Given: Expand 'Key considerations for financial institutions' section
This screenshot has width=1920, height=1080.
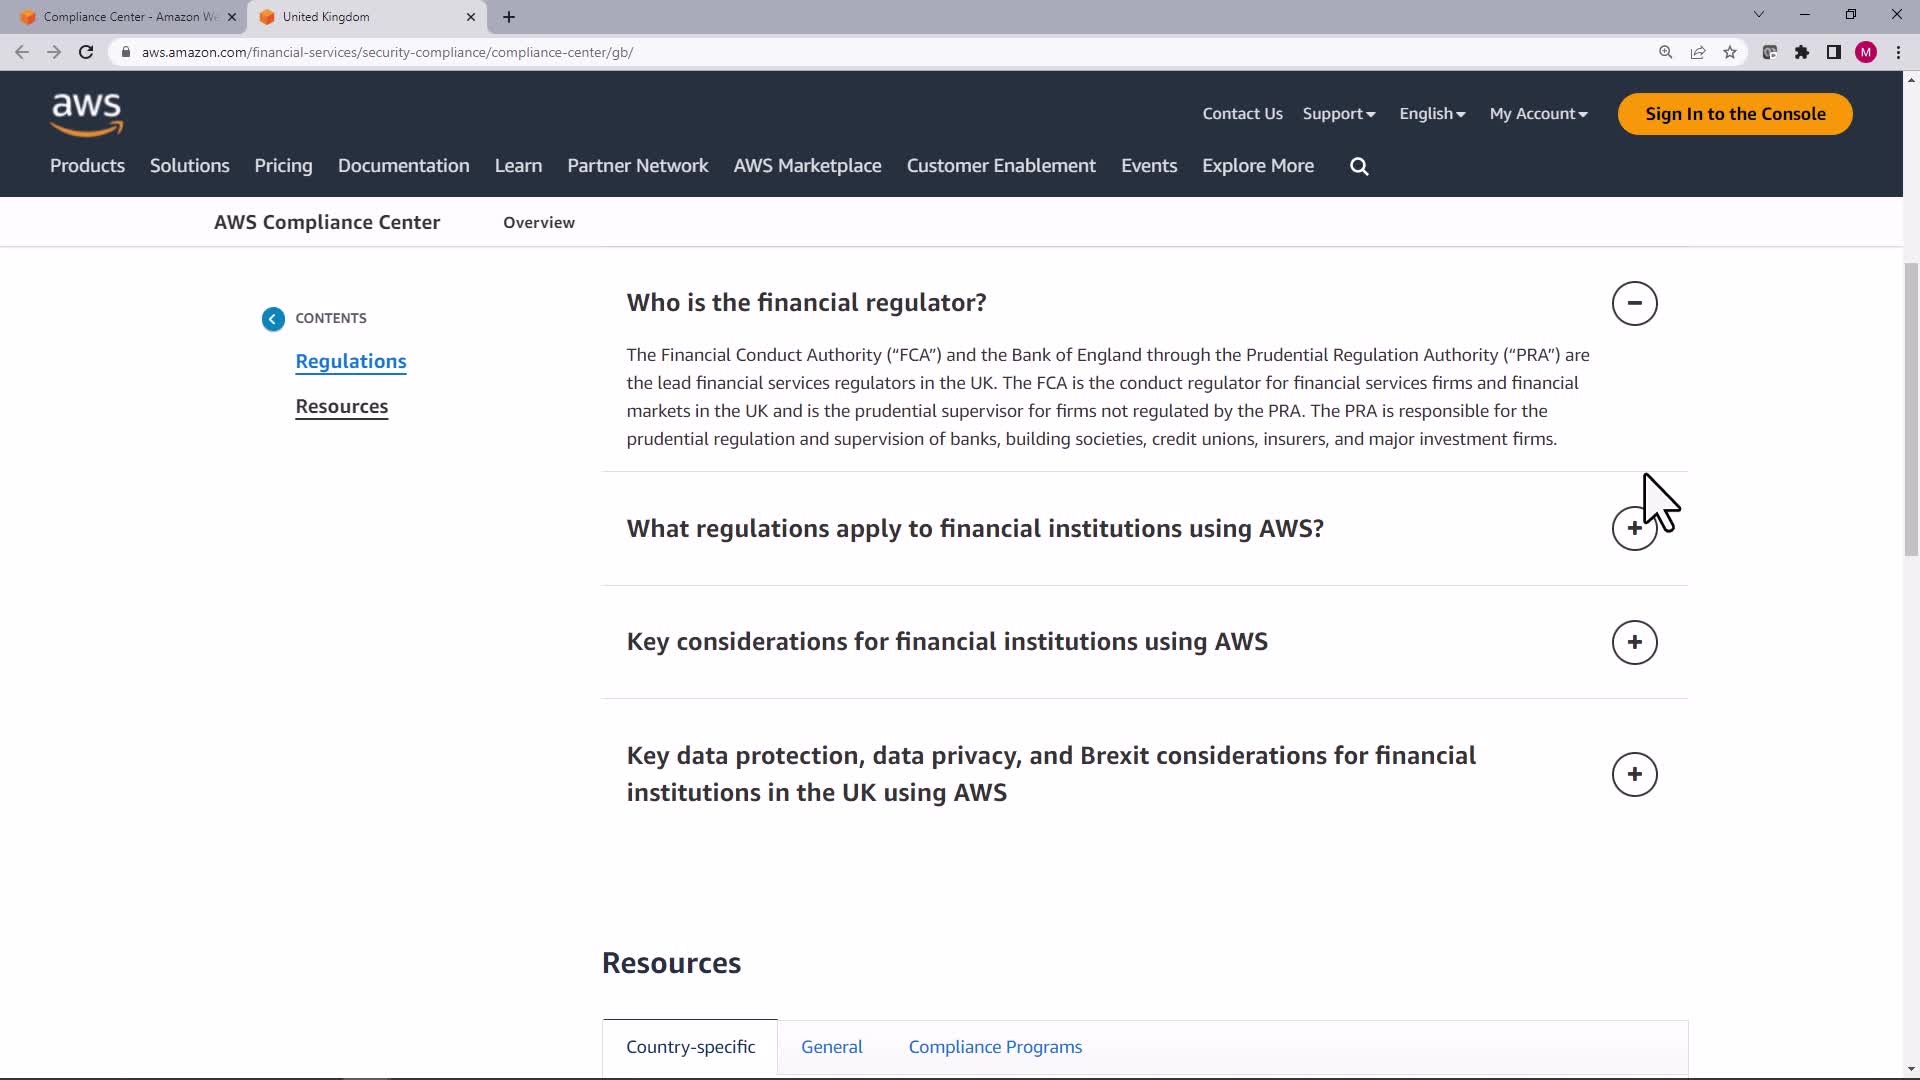Looking at the screenshot, I should tap(1634, 642).
